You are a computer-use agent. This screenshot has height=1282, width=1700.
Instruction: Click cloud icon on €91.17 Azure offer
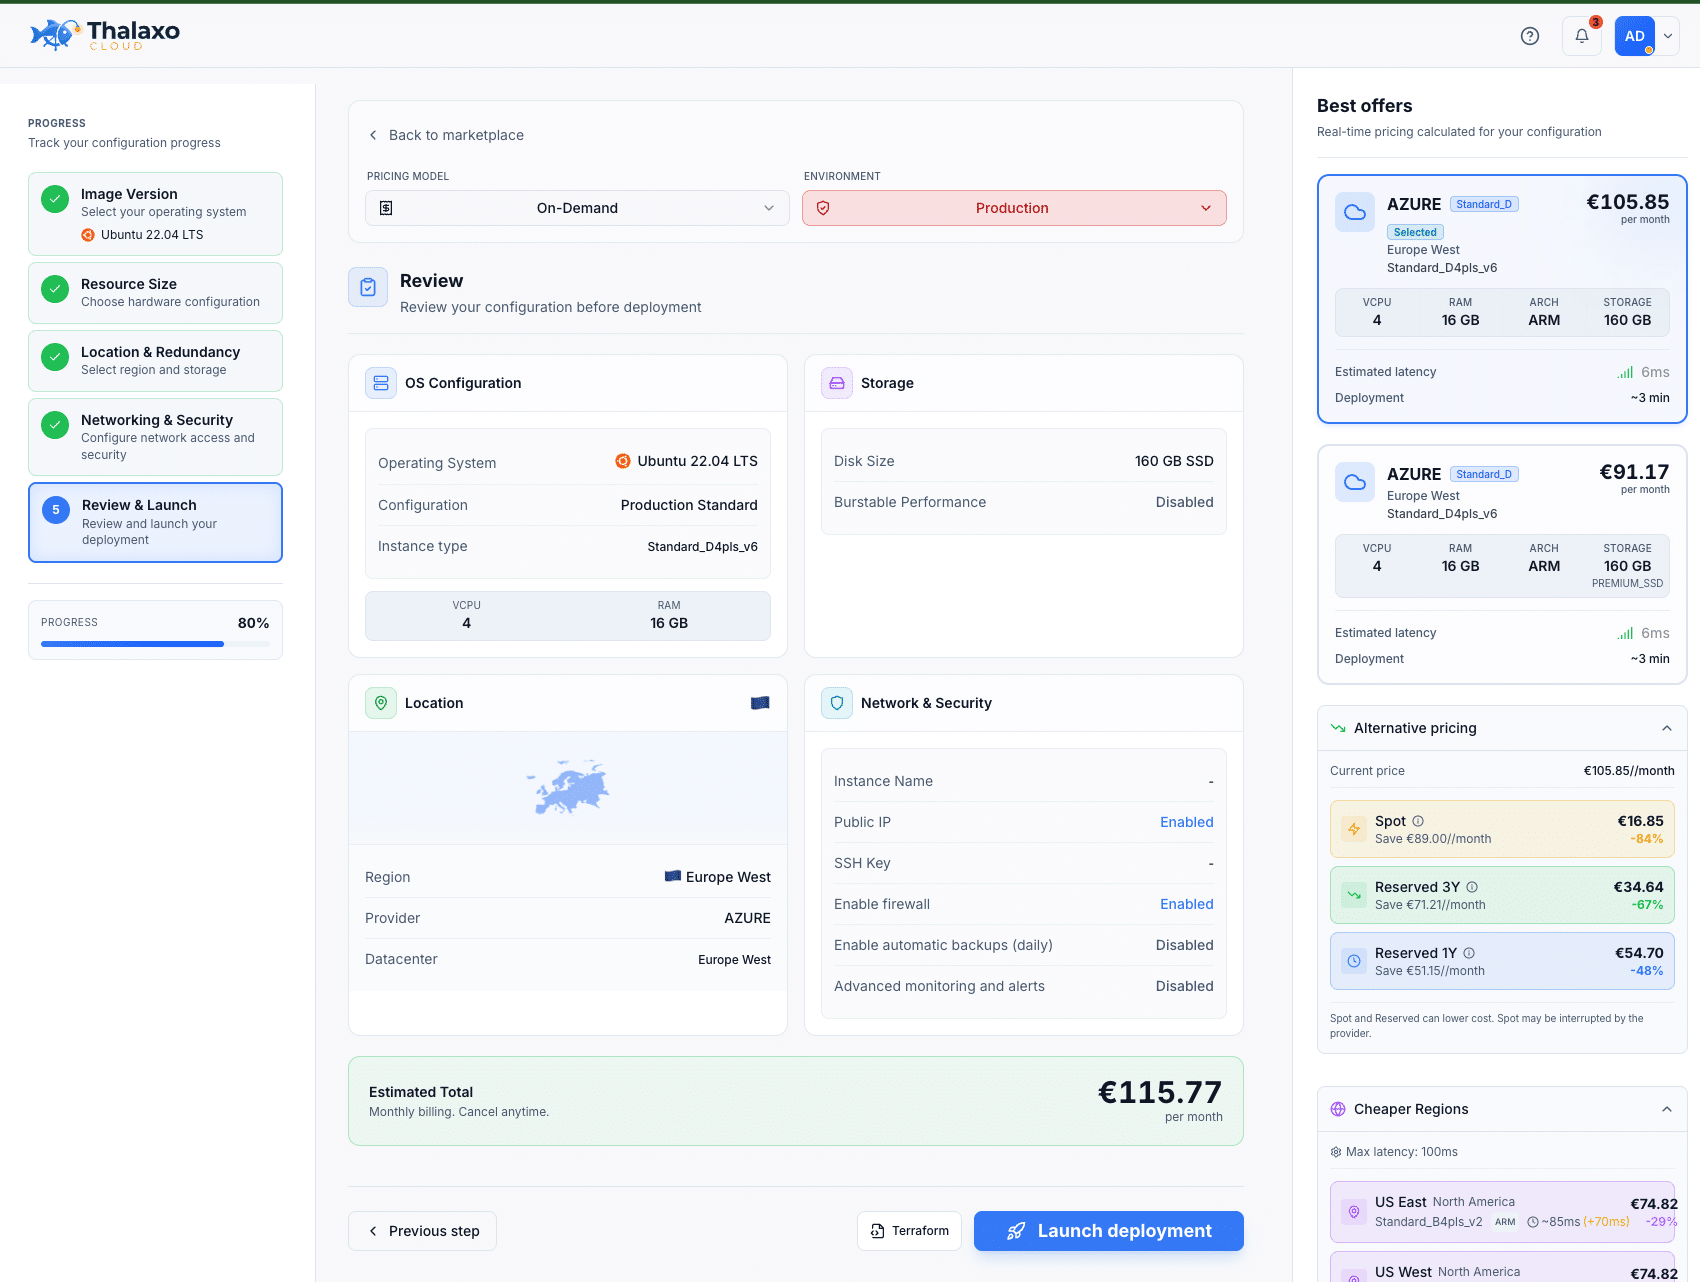(1355, 482)
